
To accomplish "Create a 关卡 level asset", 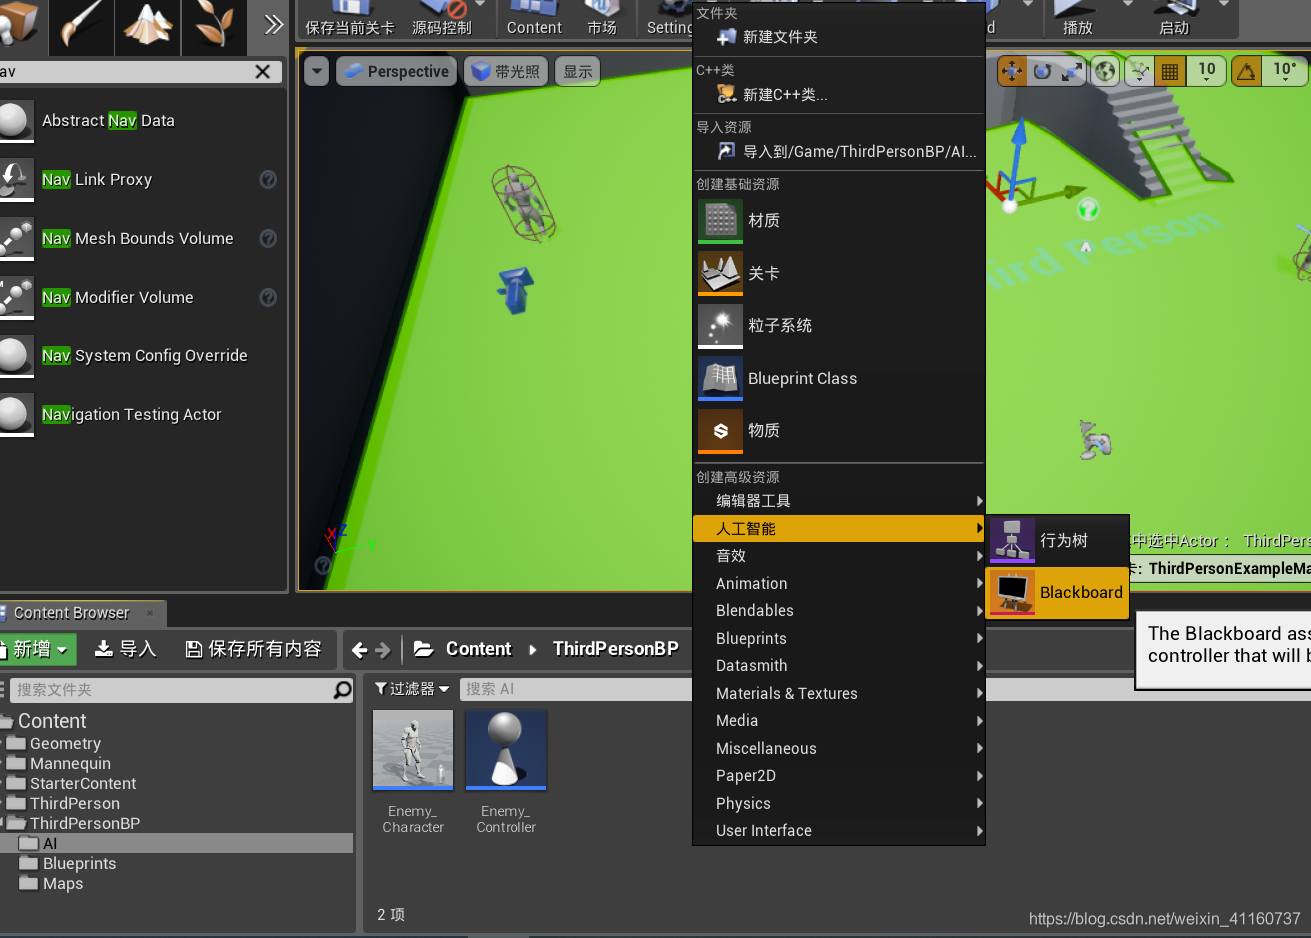I will click(839, 274).
